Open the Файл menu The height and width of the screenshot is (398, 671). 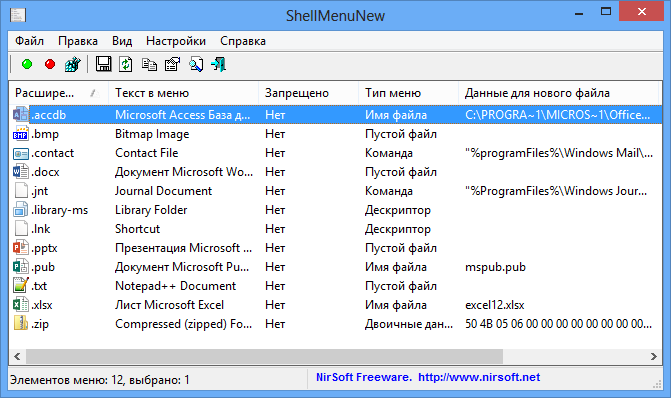pos(30,41)
